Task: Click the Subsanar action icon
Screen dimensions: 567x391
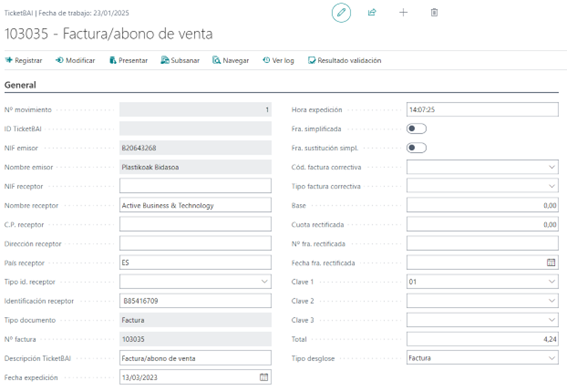Action: click(165, 60)
